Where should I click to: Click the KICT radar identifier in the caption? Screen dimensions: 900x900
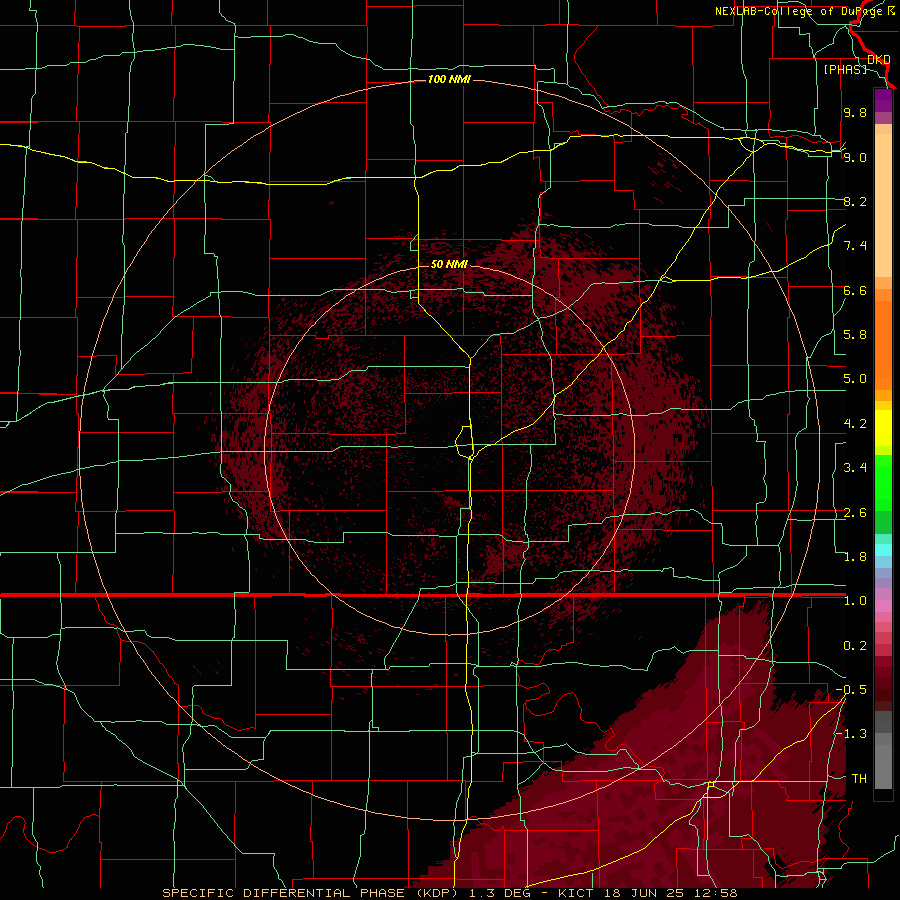pos(576,893)
